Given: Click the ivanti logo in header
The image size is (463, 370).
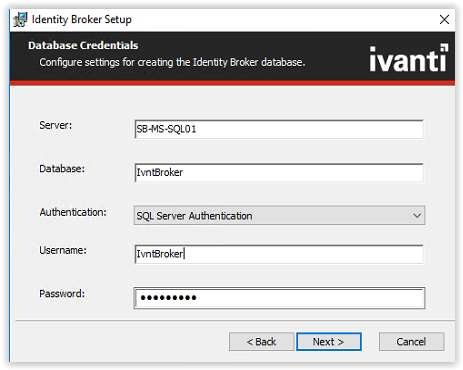Looking at the screenshot, I should pyautogui.click(x=409, y=58).
